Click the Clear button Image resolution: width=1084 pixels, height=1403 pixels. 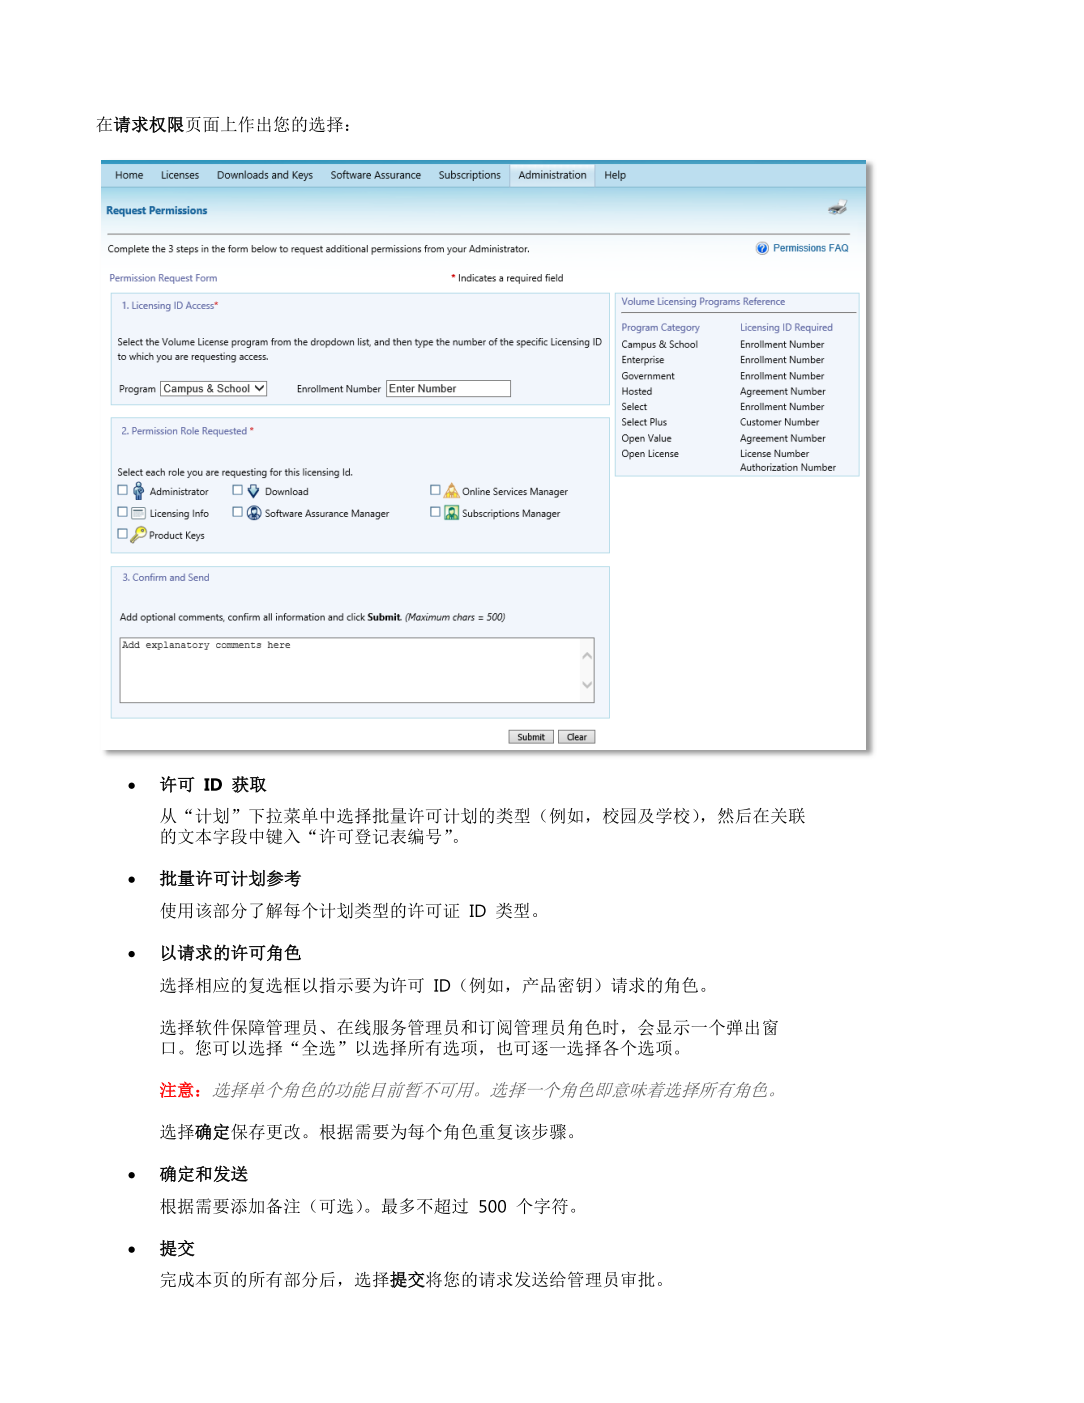tap(576, 737)
